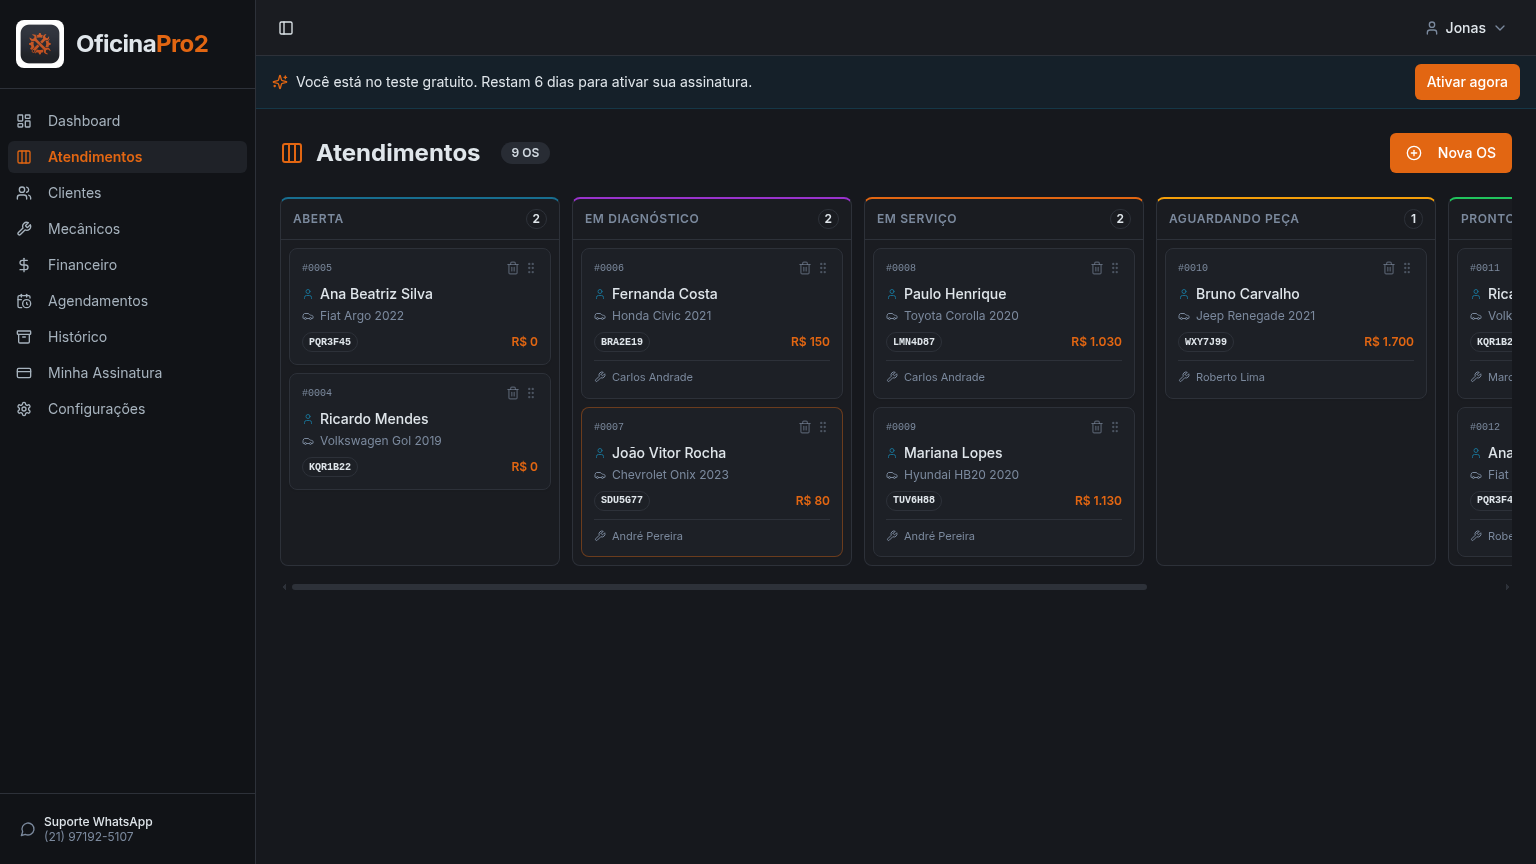Click drag handle on Paulo Henrique card
Image resolution: width=1536 pixels, height=864 pixels.
[x=1115, y=268]
